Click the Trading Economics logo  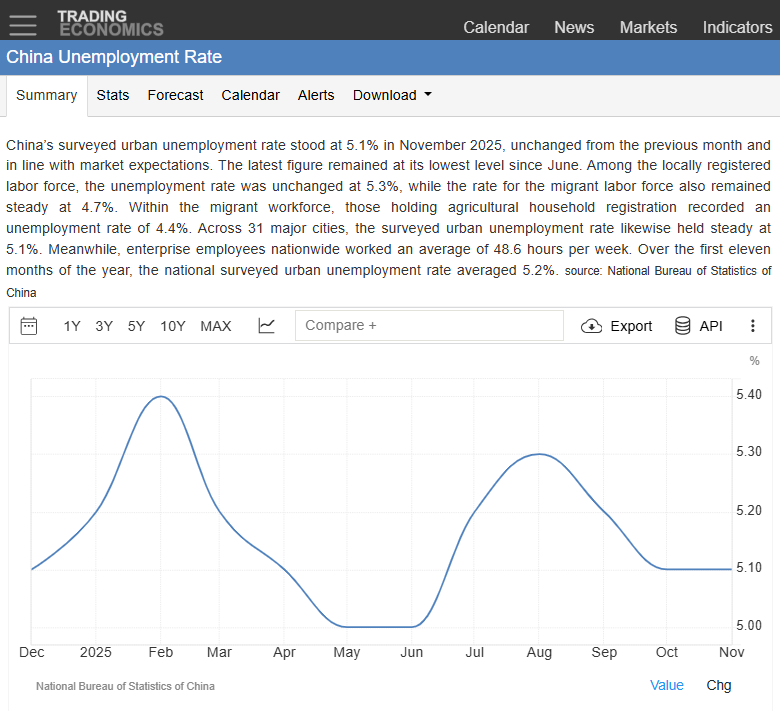pos(110,23)
